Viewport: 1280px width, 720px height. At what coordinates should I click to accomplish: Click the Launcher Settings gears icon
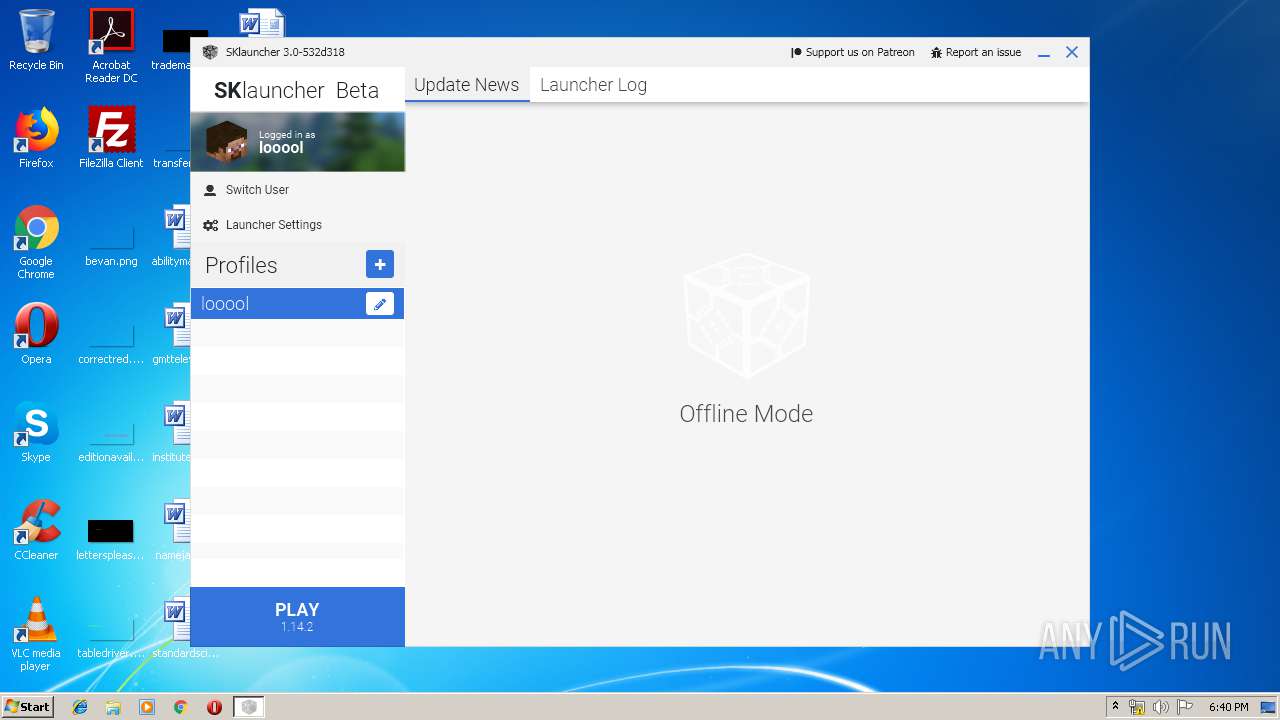point(210,225)
